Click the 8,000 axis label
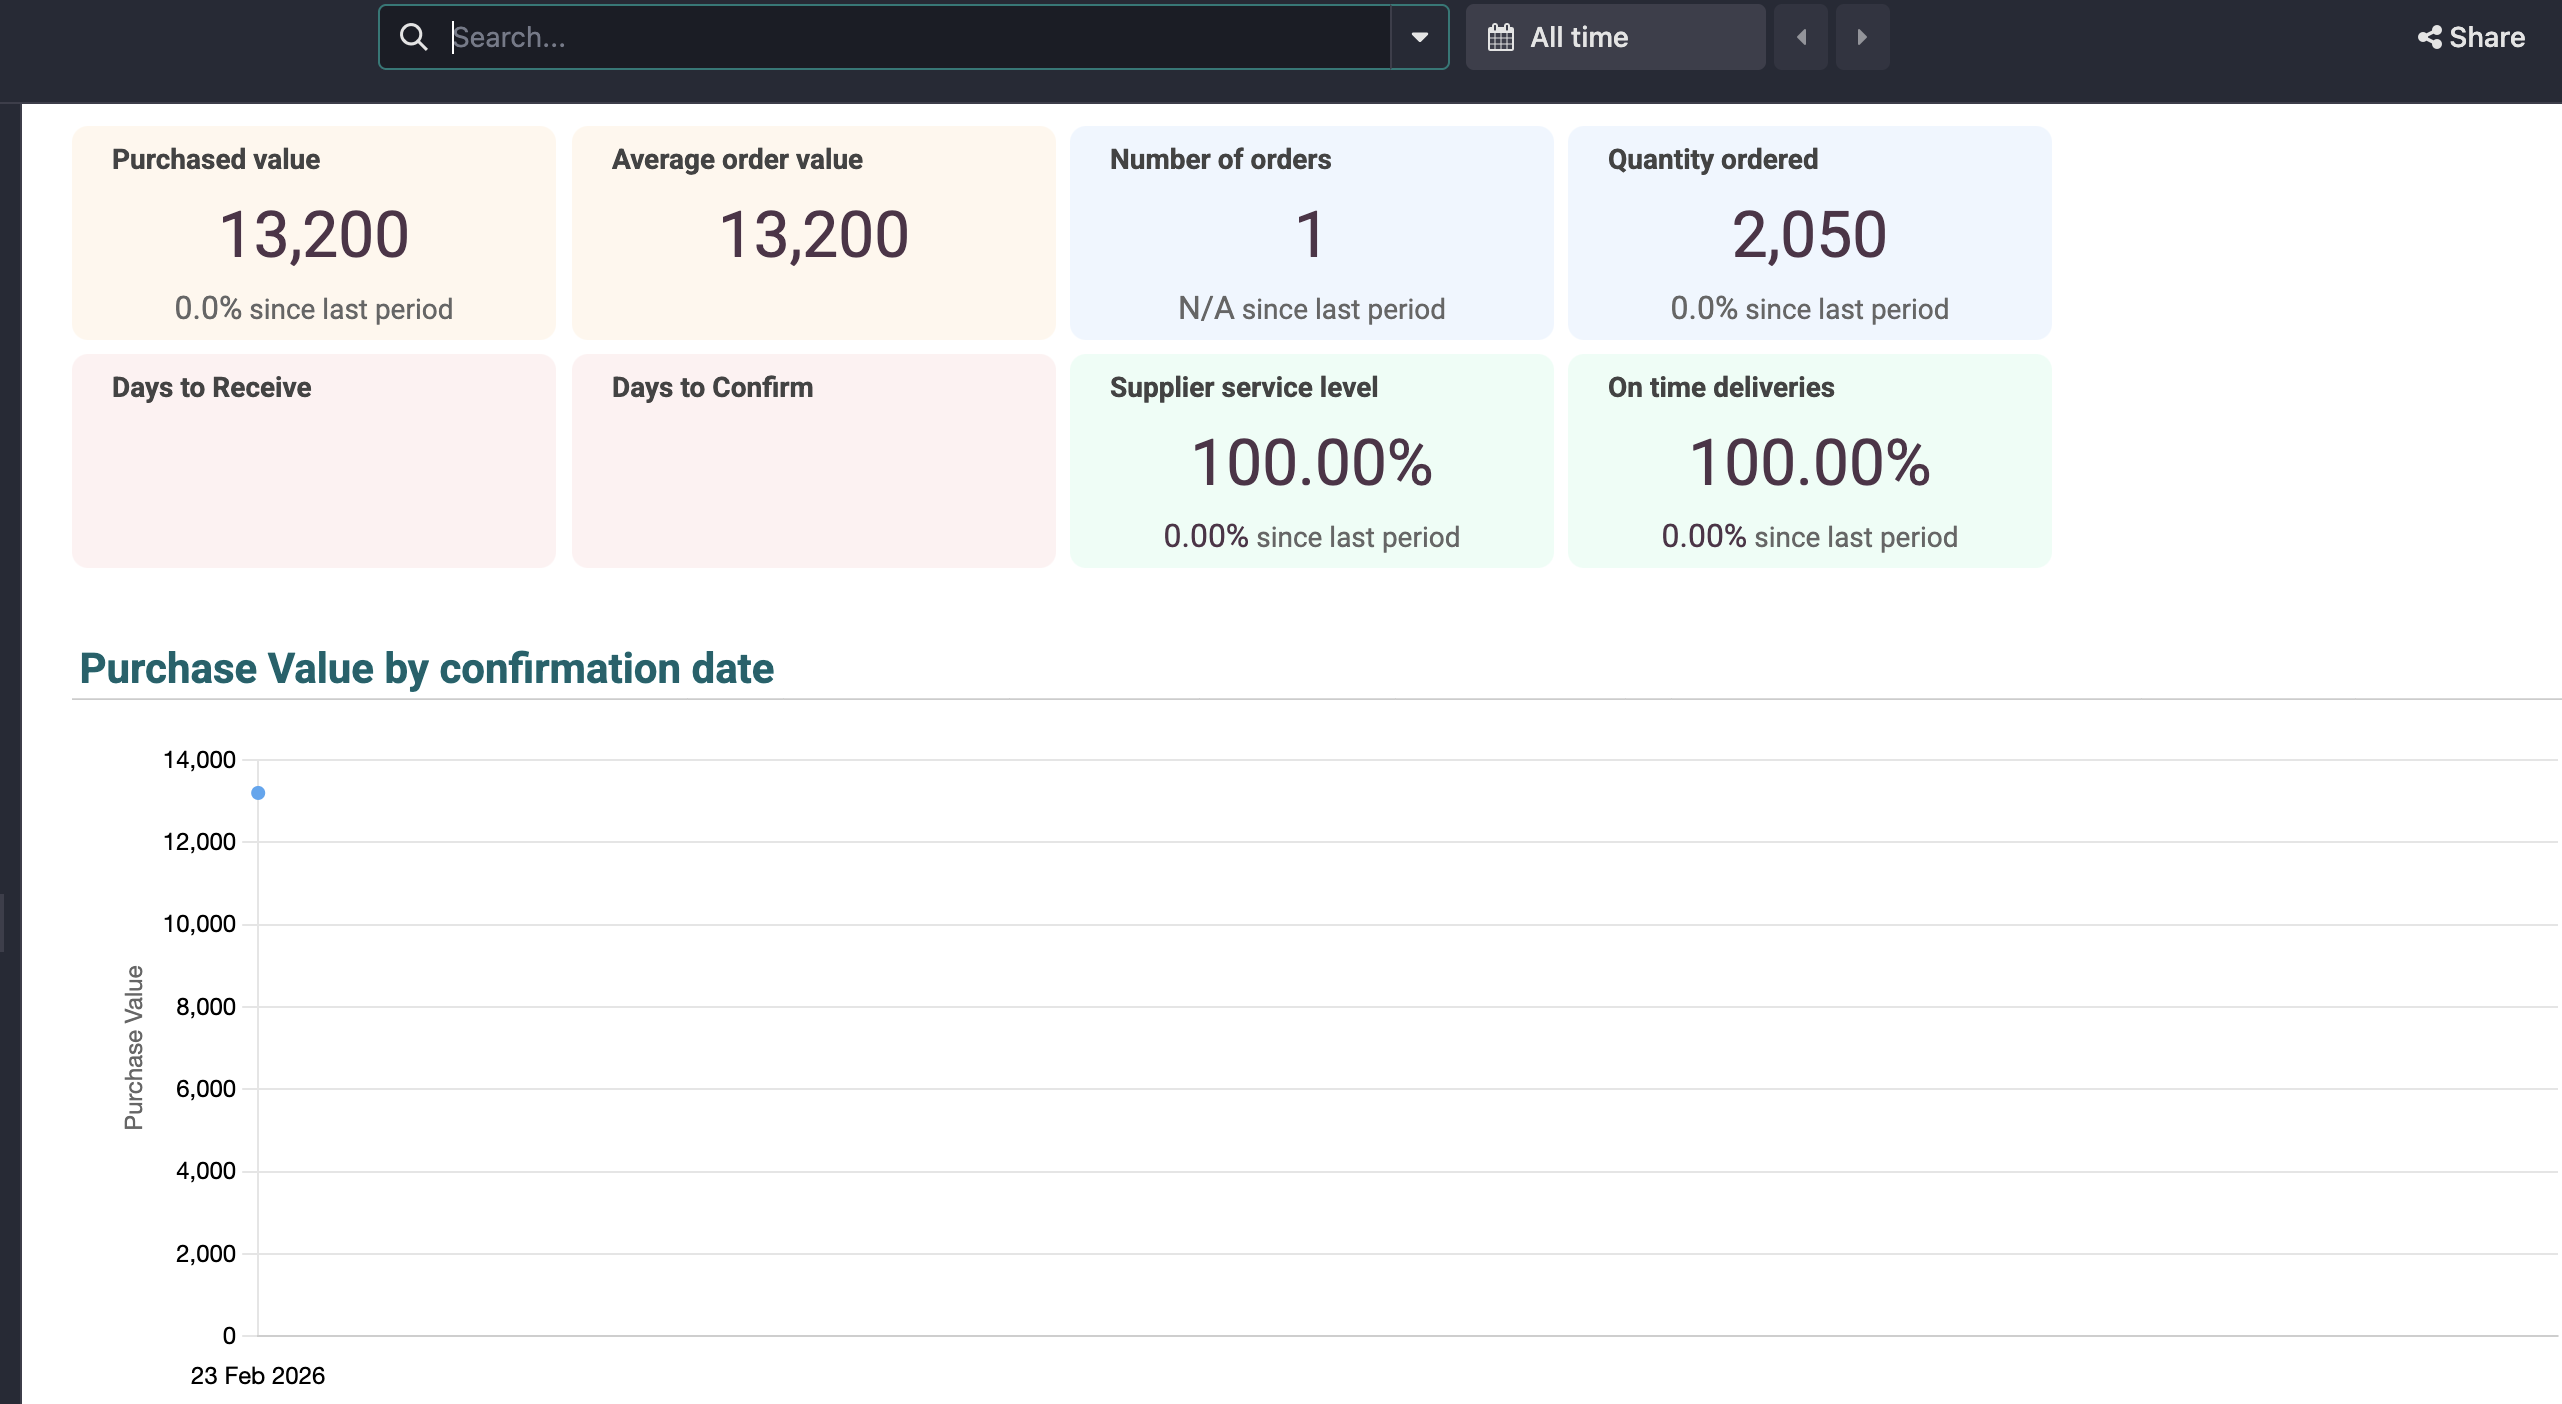2562x1404 pixels. coord(206,1007)
